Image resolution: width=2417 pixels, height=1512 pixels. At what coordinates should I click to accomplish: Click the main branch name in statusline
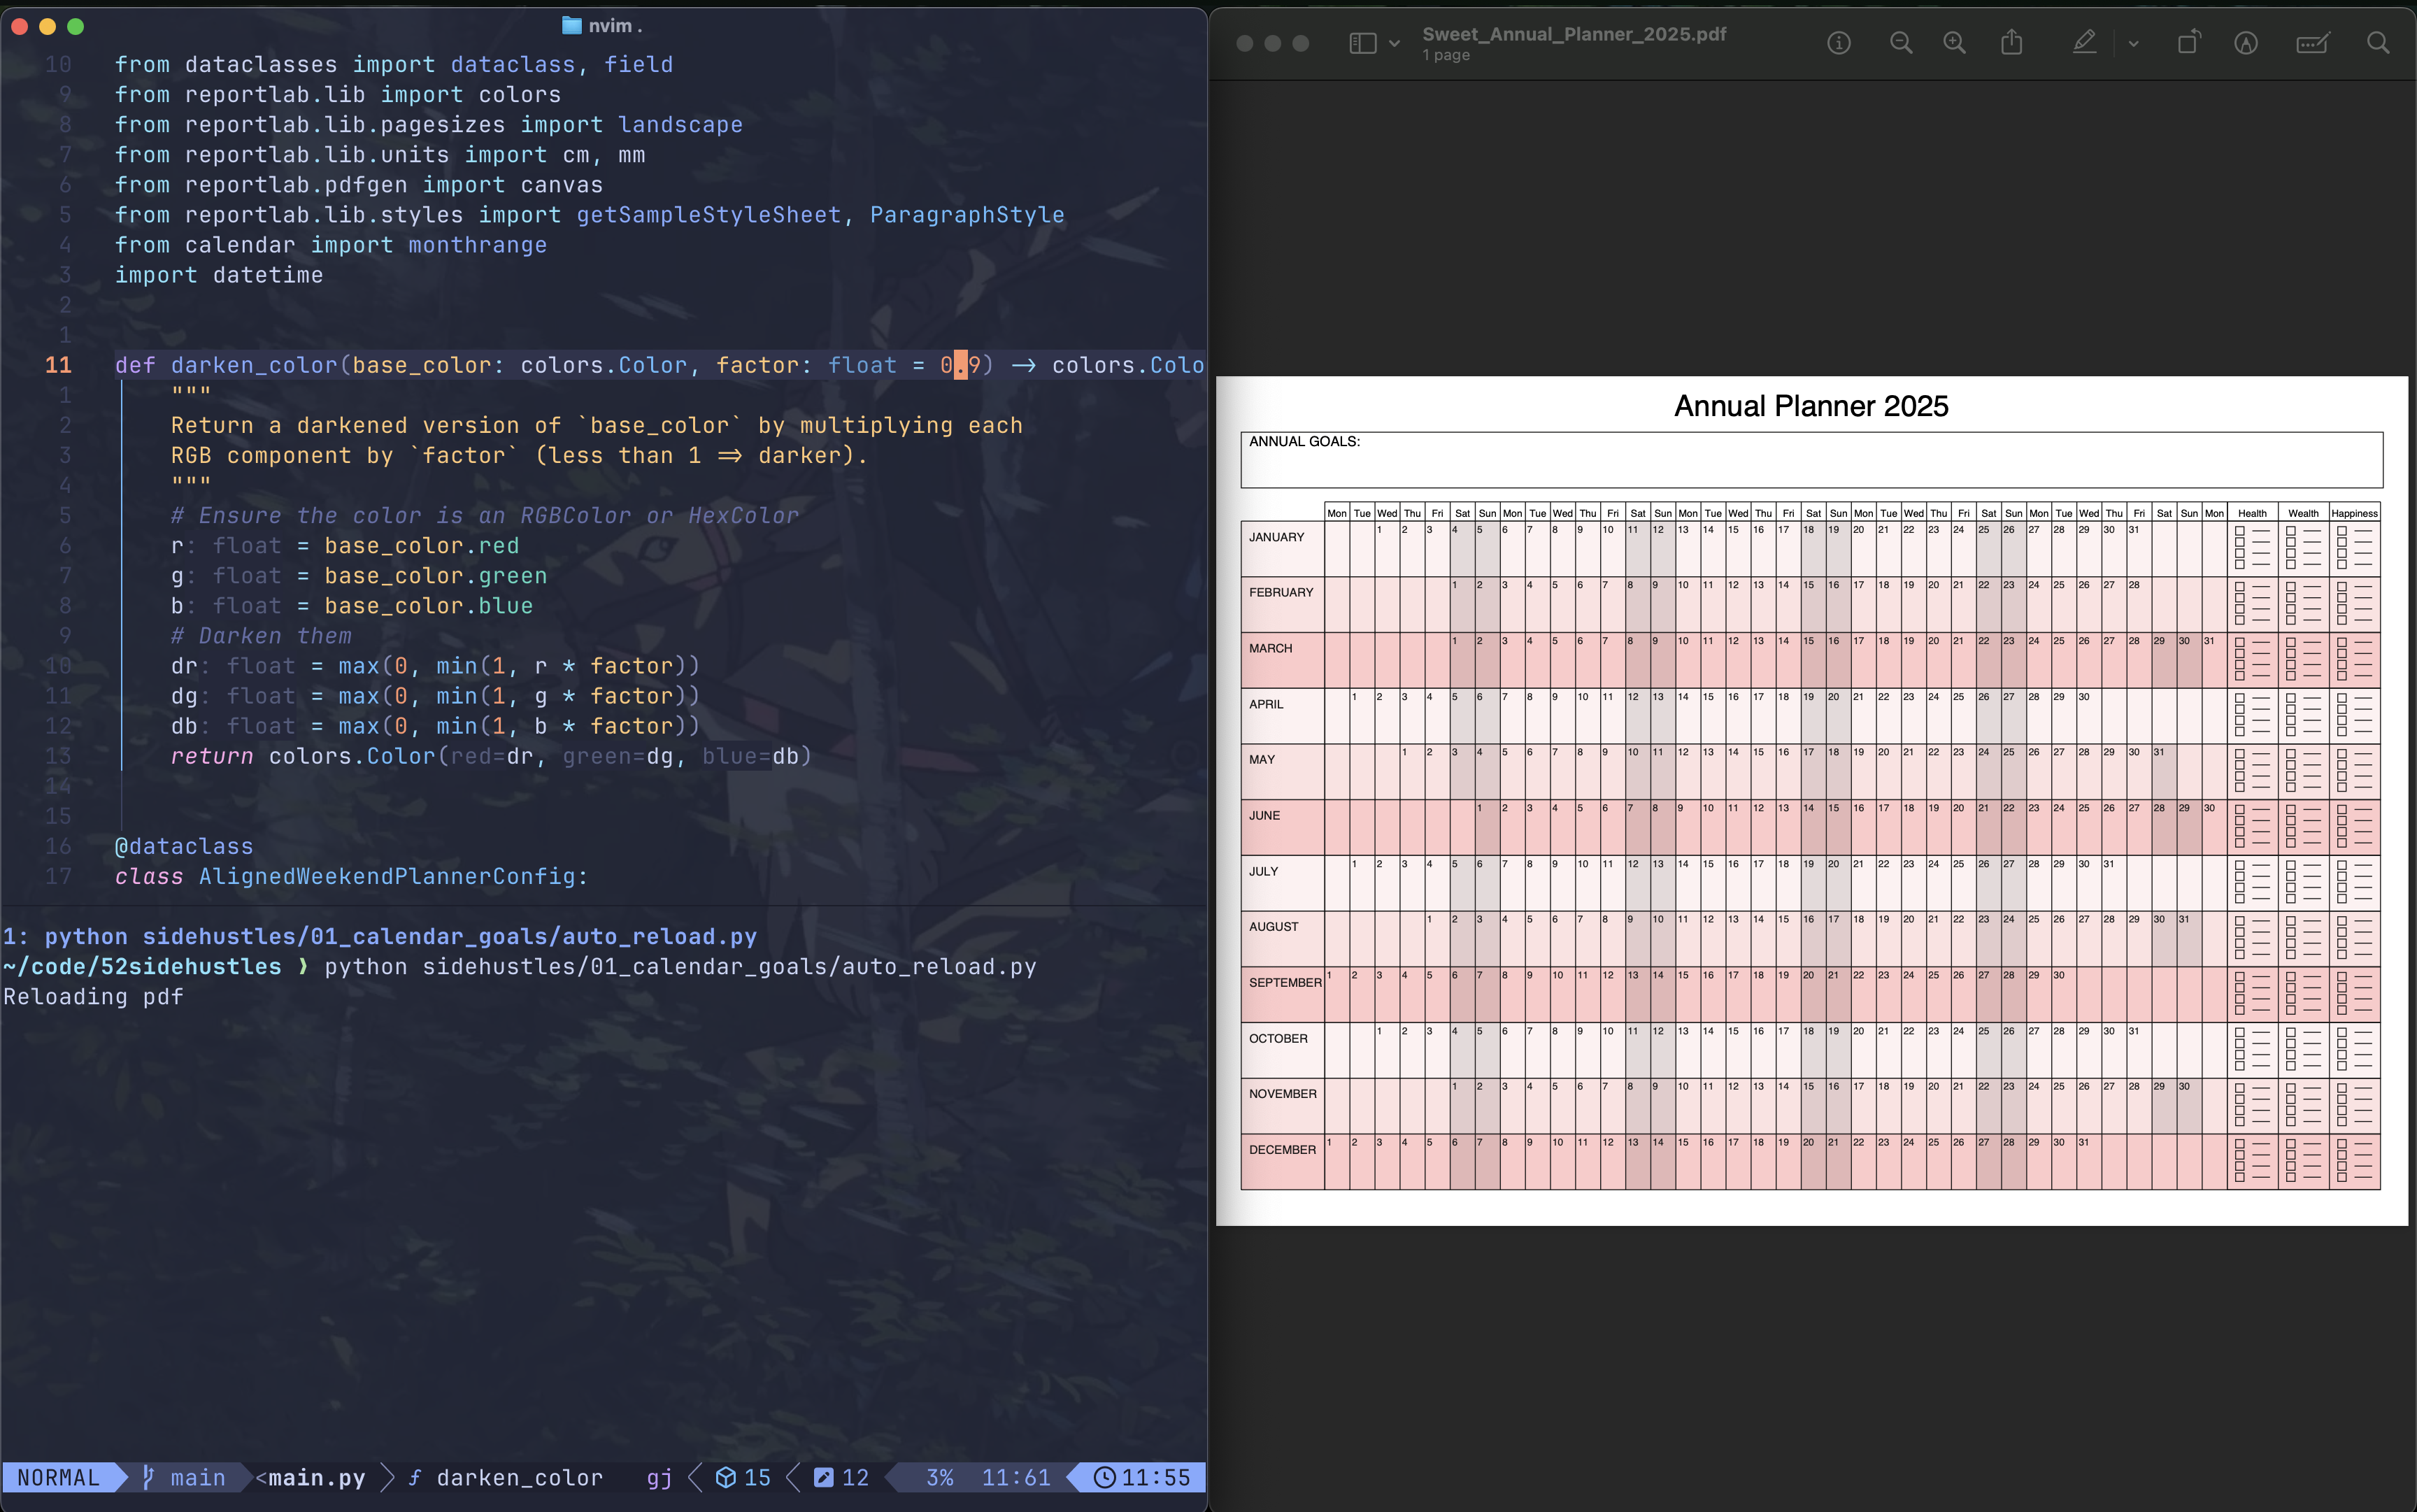tap(198, 1477)
